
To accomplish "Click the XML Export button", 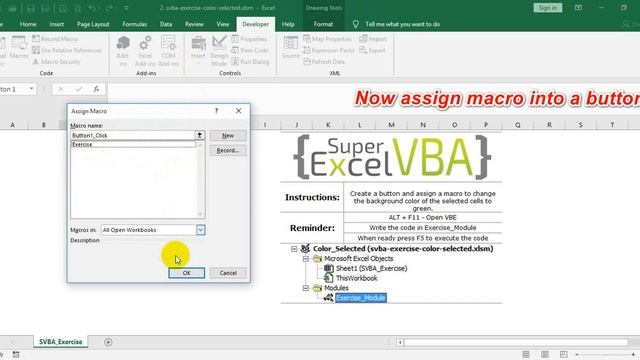I will [x=372, y=50].
